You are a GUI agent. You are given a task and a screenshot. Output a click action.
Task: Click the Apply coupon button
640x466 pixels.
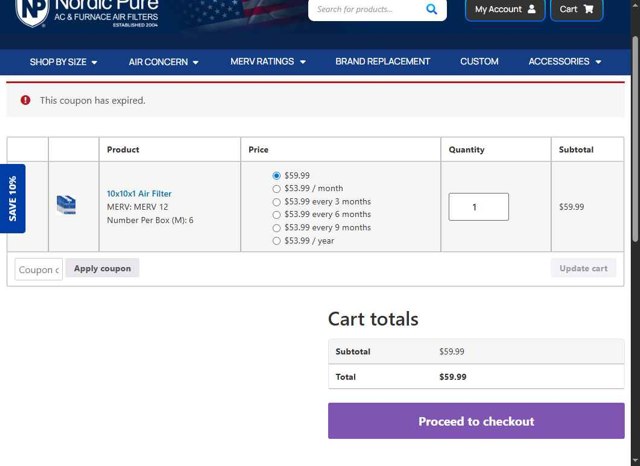coord(102,268)
